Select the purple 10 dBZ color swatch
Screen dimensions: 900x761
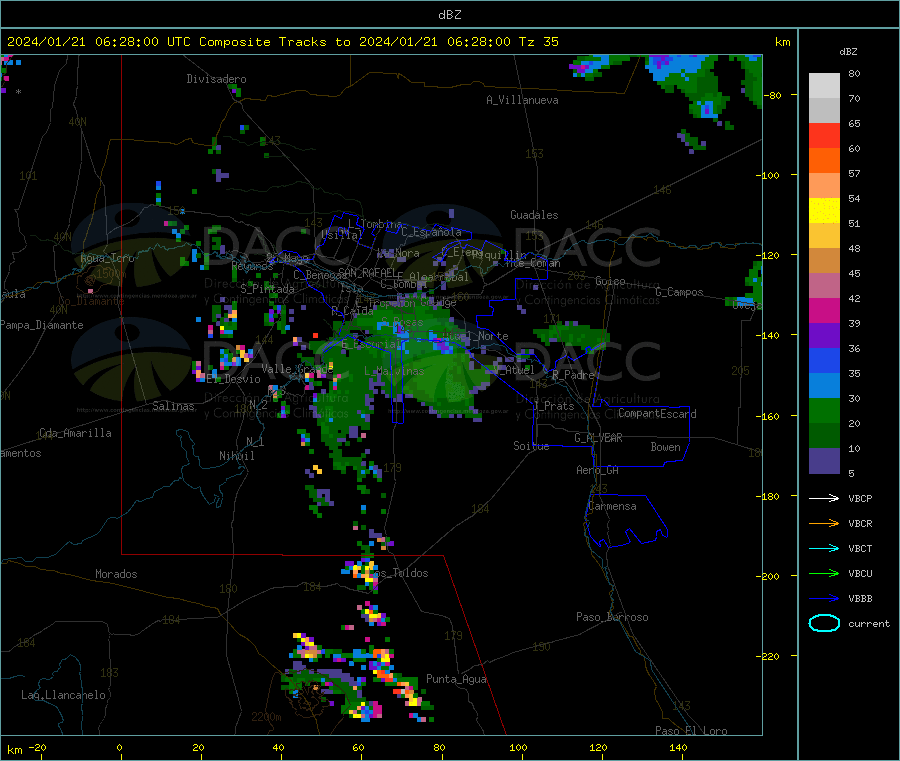click(x=824, y=461)
